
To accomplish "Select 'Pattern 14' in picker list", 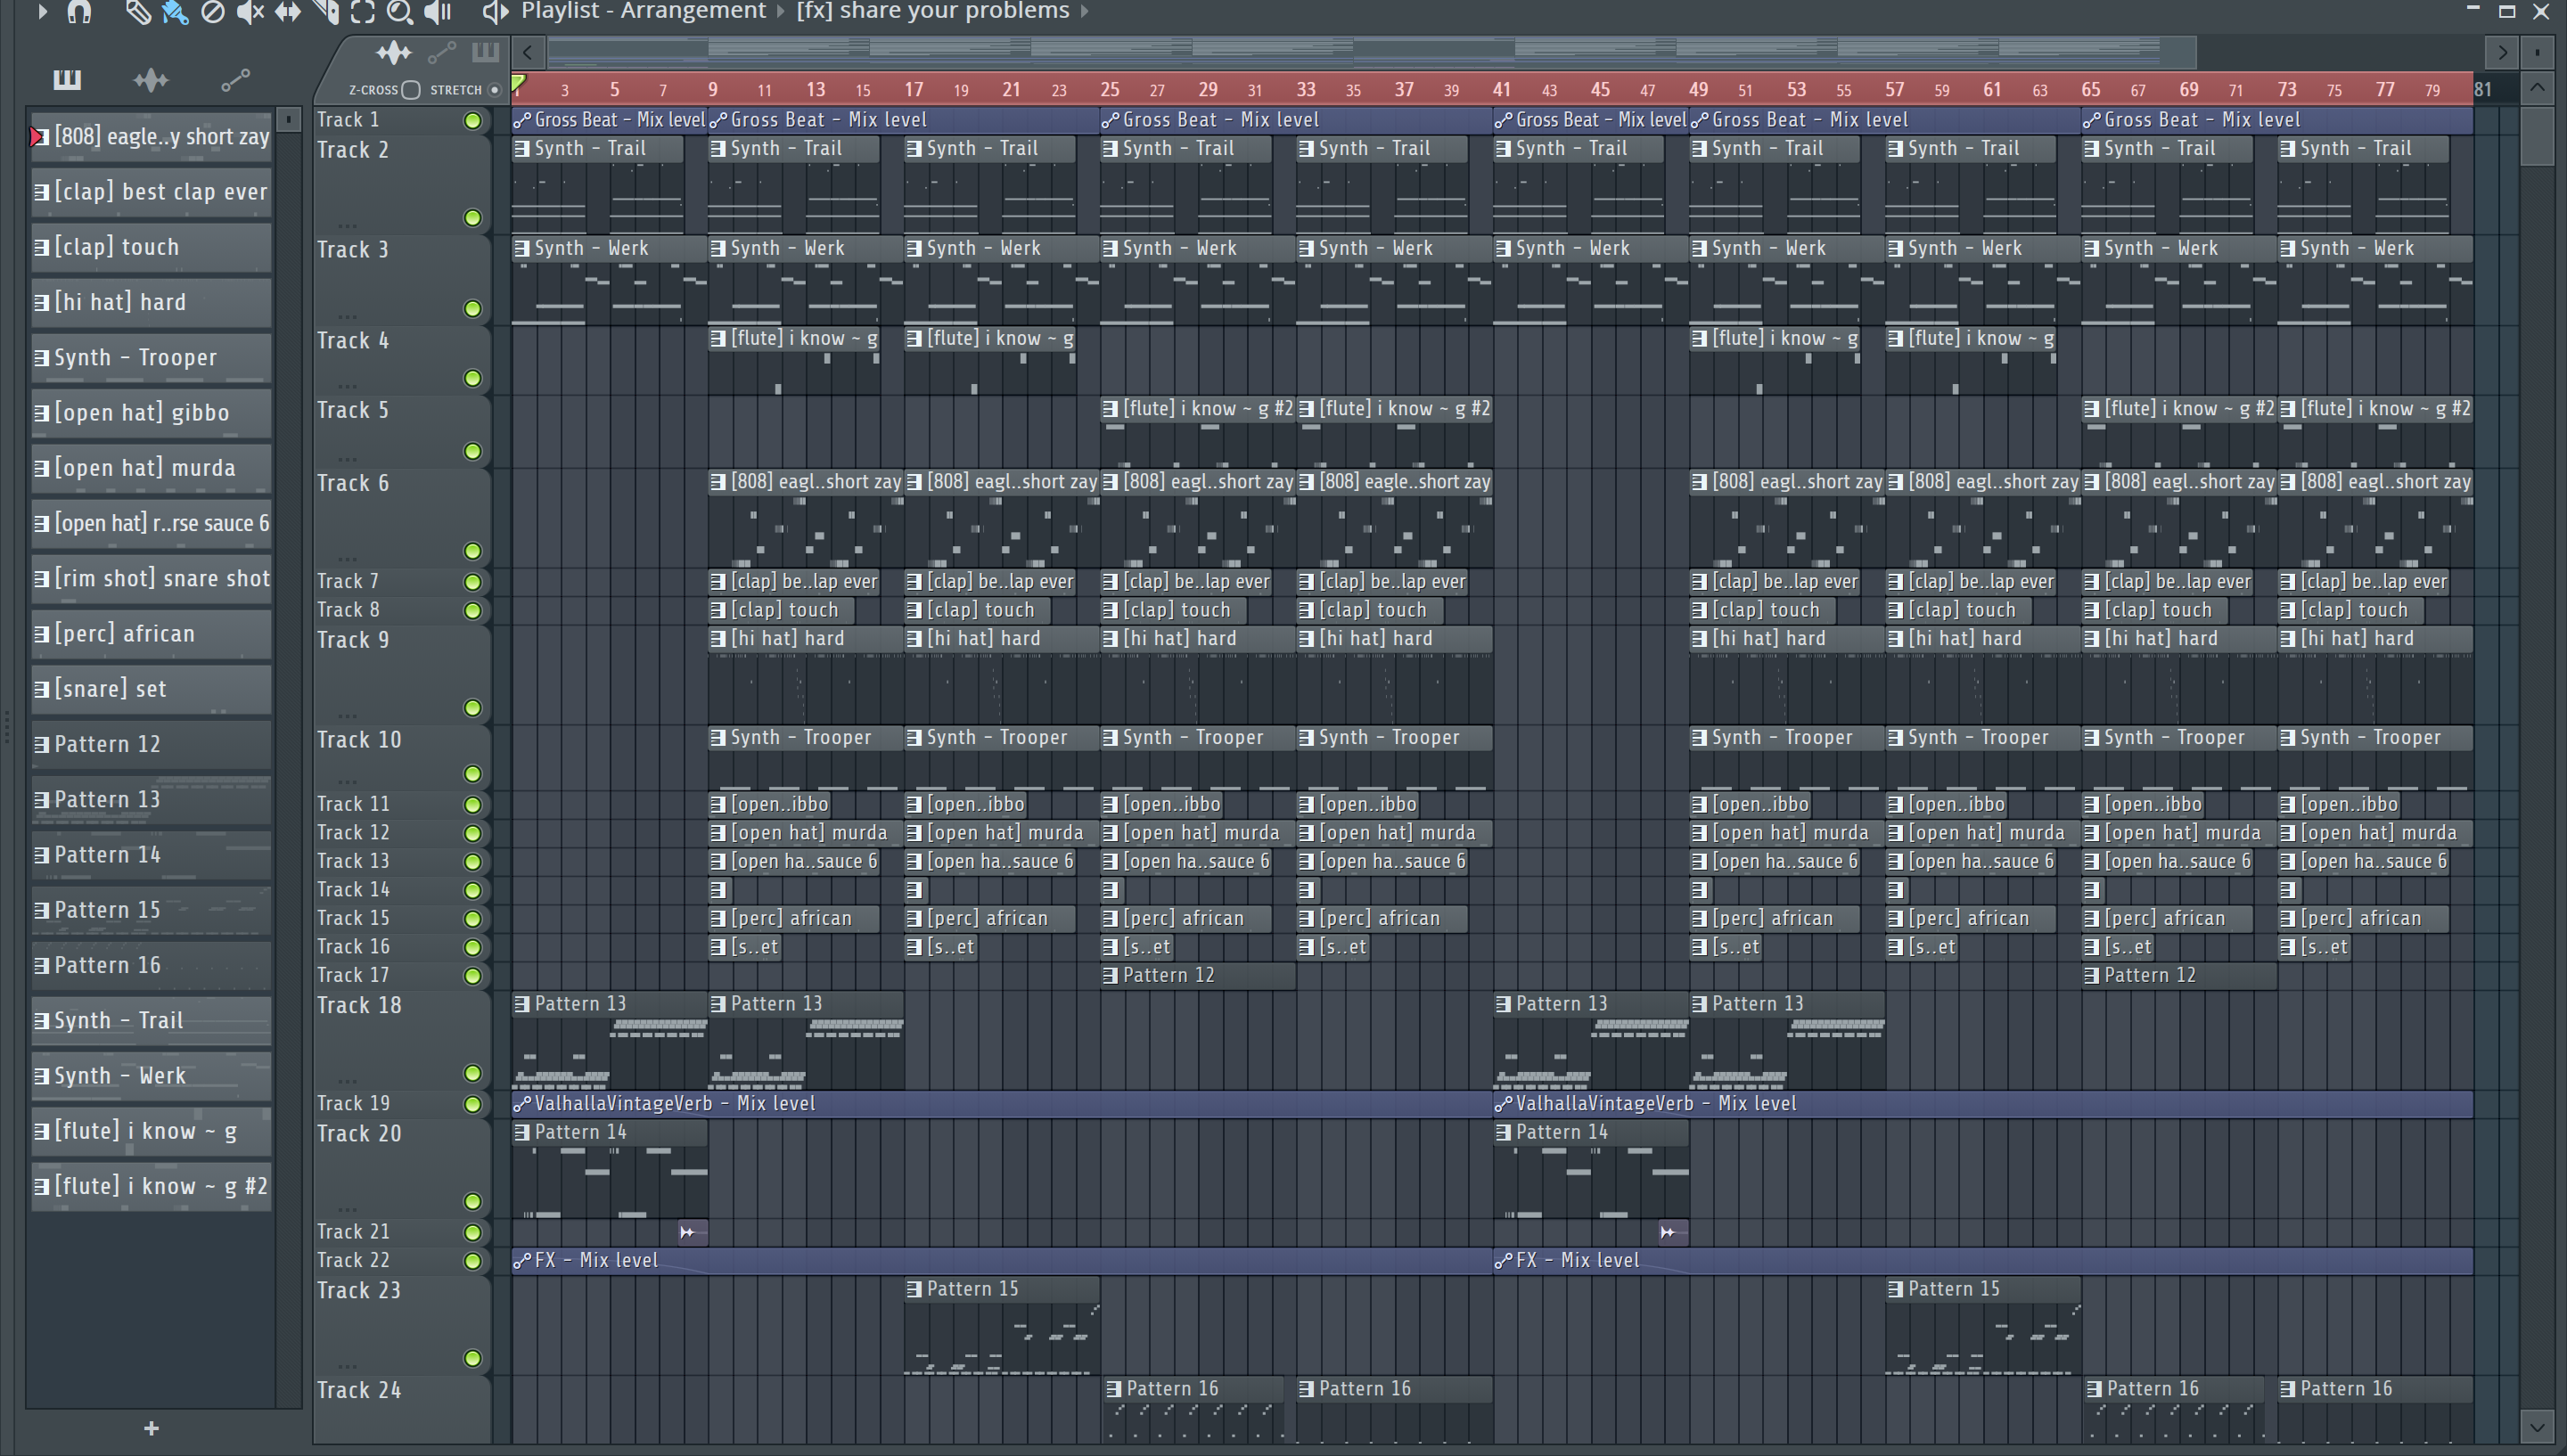I will [151, 855].
